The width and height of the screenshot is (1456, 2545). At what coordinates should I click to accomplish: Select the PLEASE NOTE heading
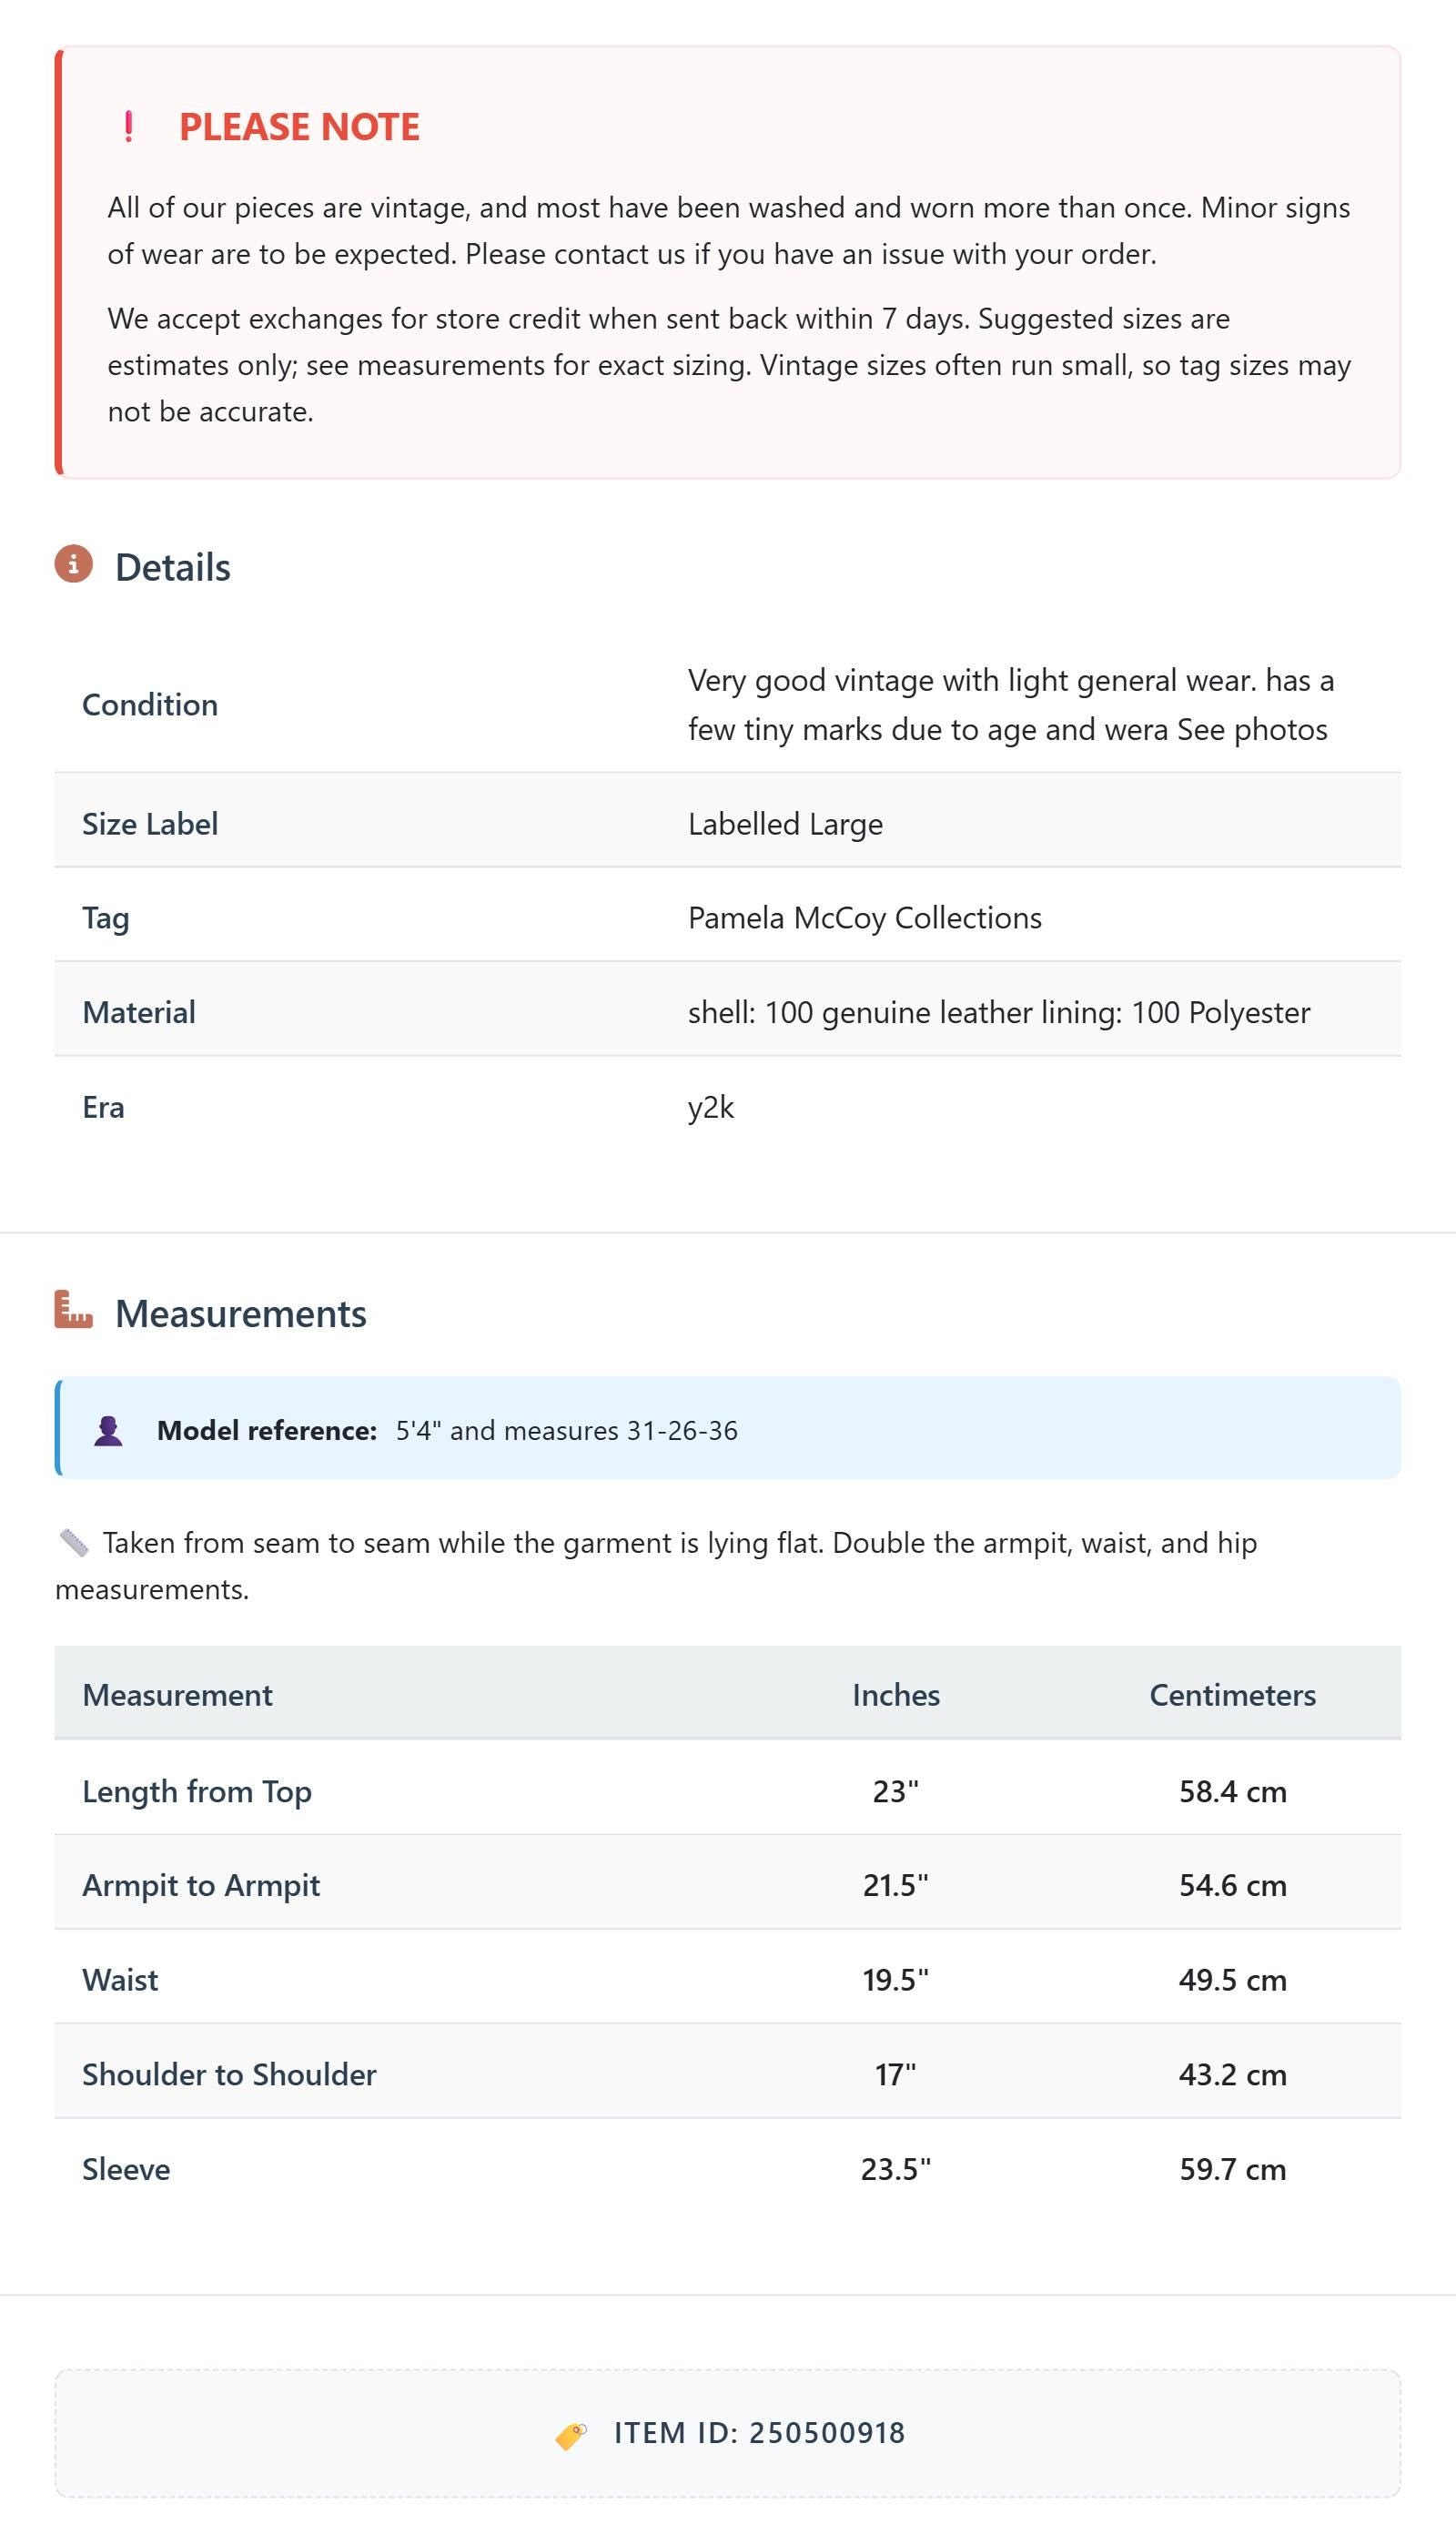[299, 127]
